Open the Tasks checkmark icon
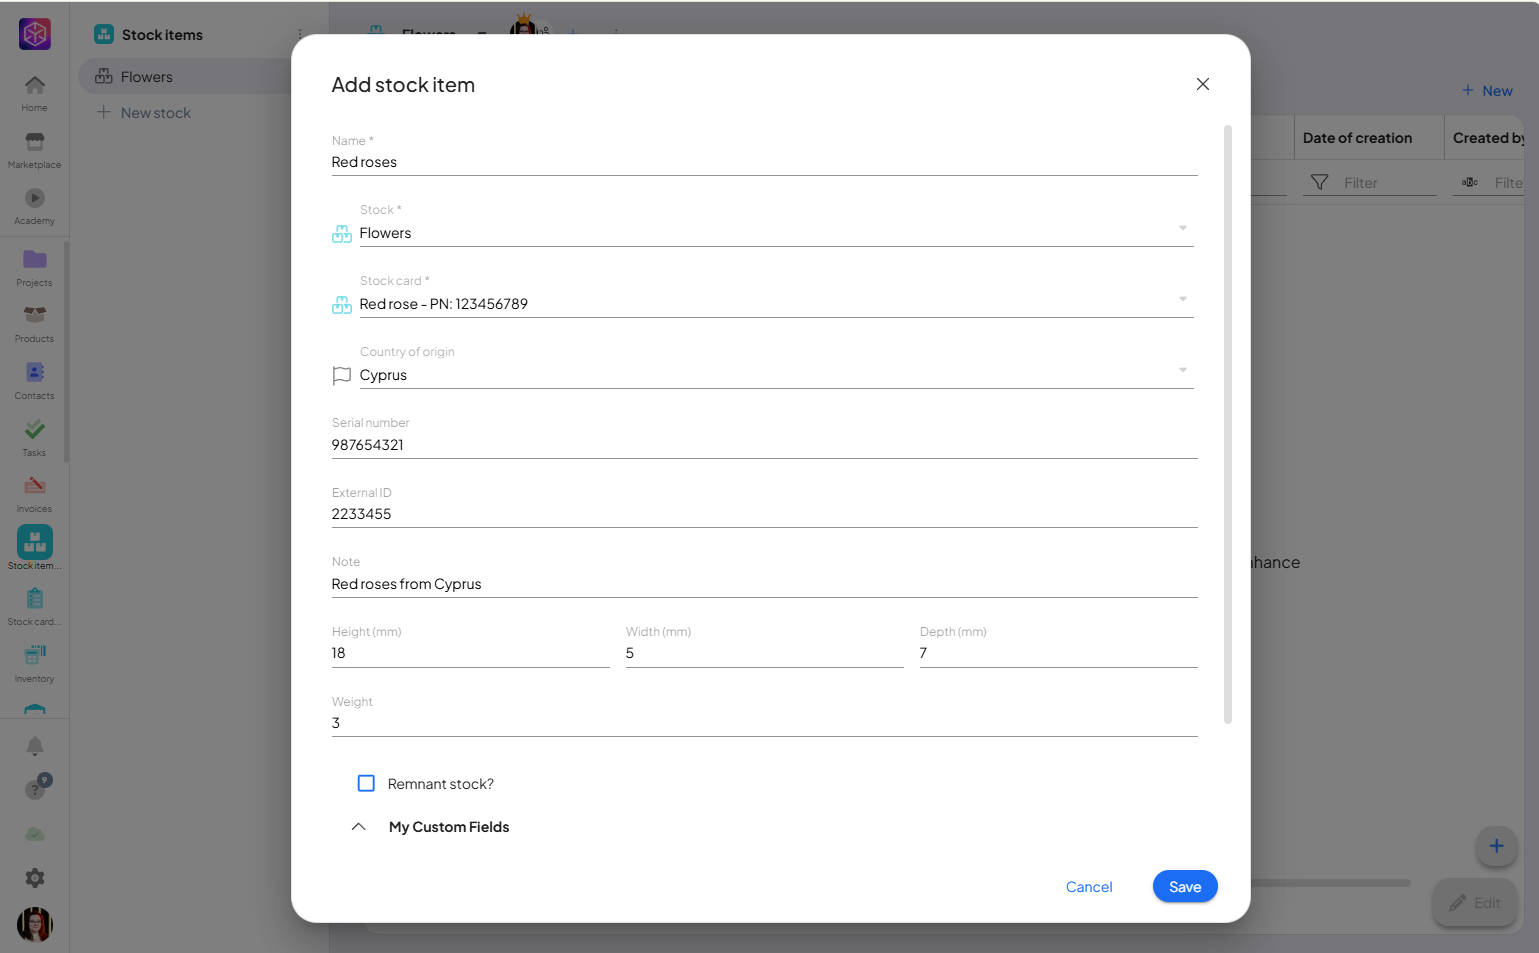The height and width of the screenshot is (953, 1539). 34,431
